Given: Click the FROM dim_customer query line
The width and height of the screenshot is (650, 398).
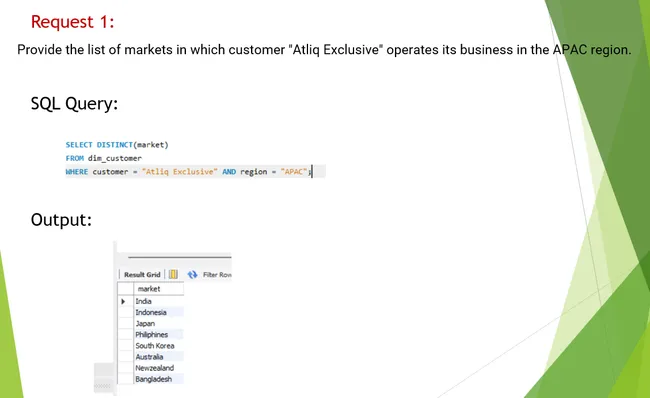Looking at the screenshot, I should click(104, 158).
